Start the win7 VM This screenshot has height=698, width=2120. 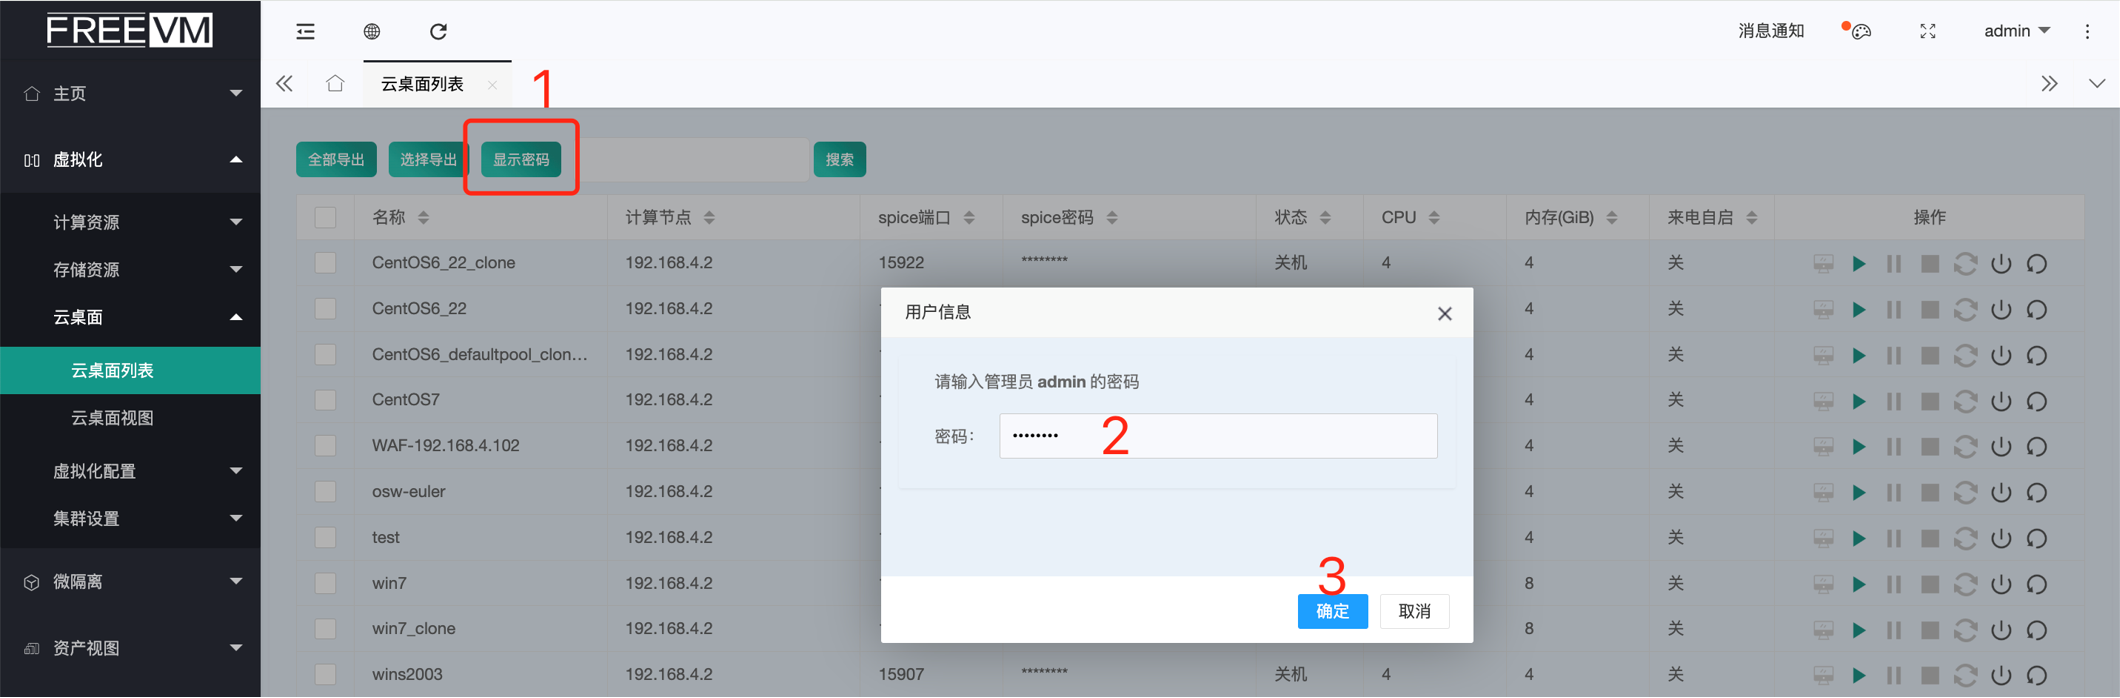point(1859,584)
